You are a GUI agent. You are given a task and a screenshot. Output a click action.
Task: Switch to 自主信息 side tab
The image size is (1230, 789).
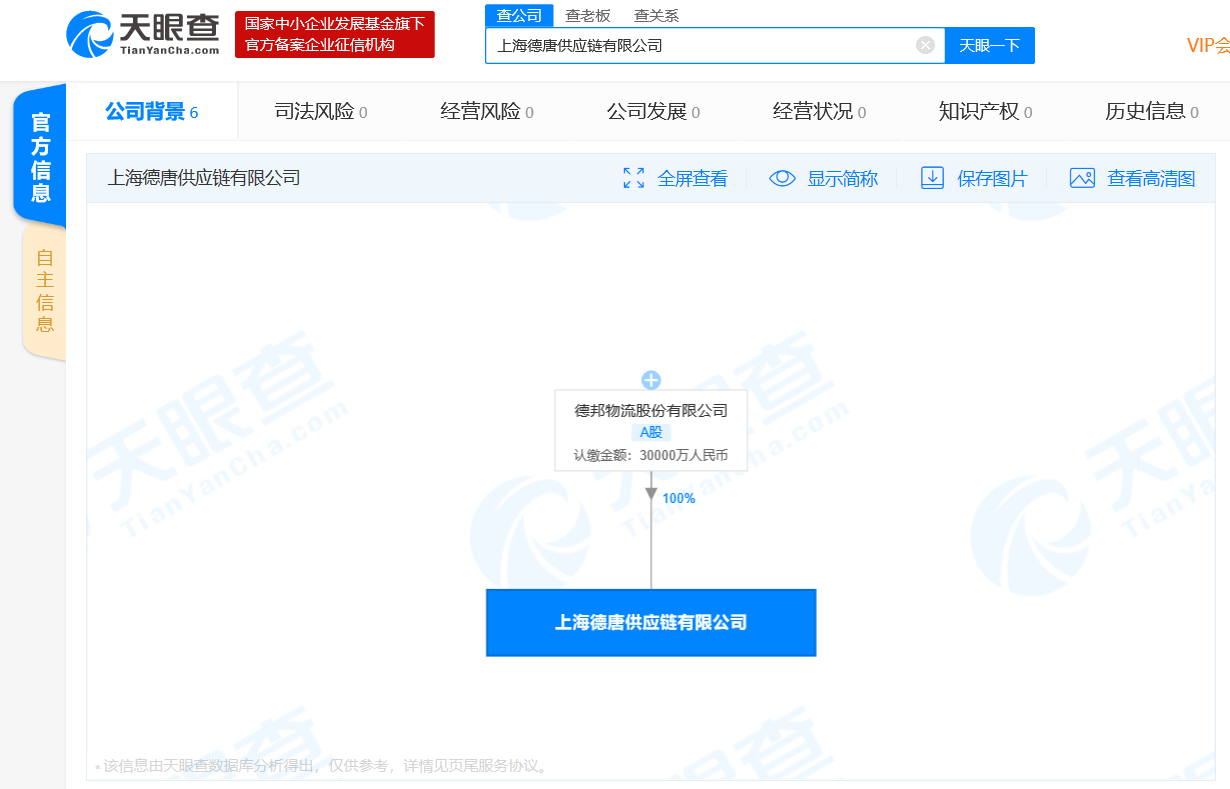44,291
